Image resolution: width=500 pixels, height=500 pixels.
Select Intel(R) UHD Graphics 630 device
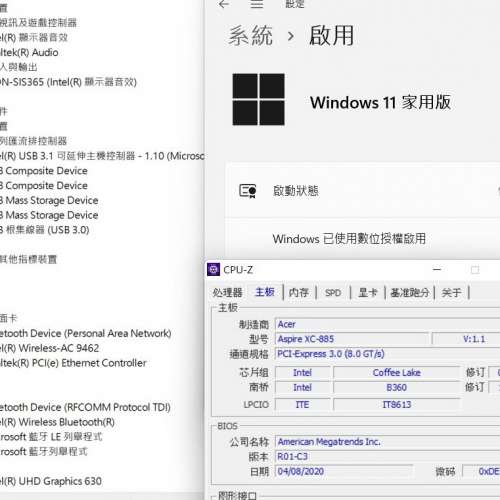pos(51,481)
